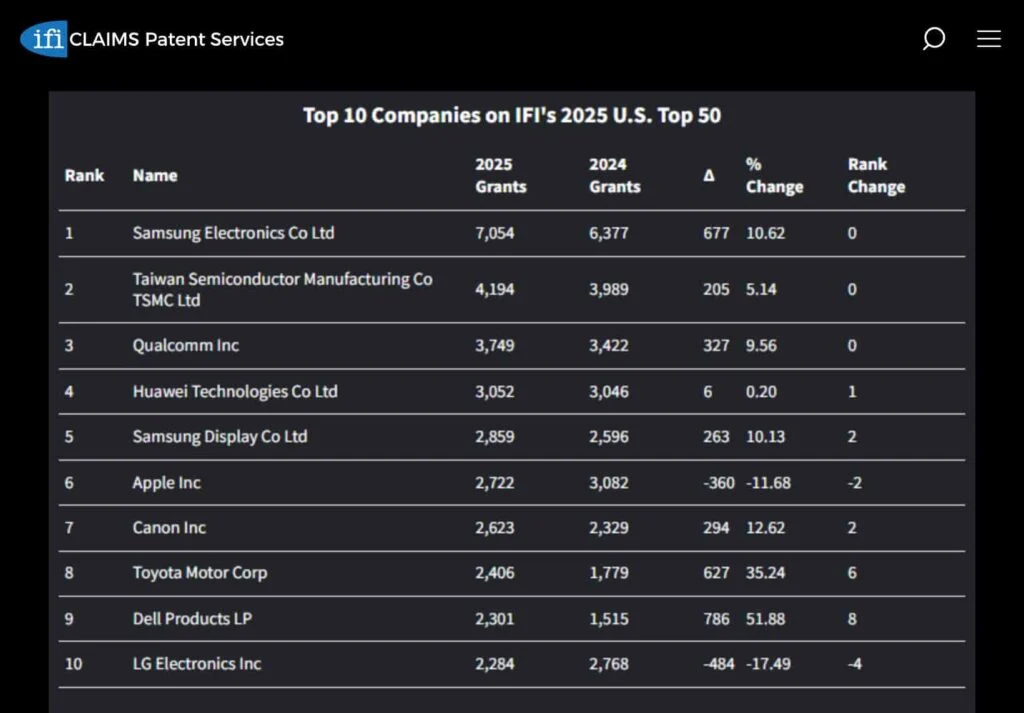Click the LG Electronics Inc entry
This screenshot has height=713, width=1024.
pyautogui.click(x=197, y=663)
